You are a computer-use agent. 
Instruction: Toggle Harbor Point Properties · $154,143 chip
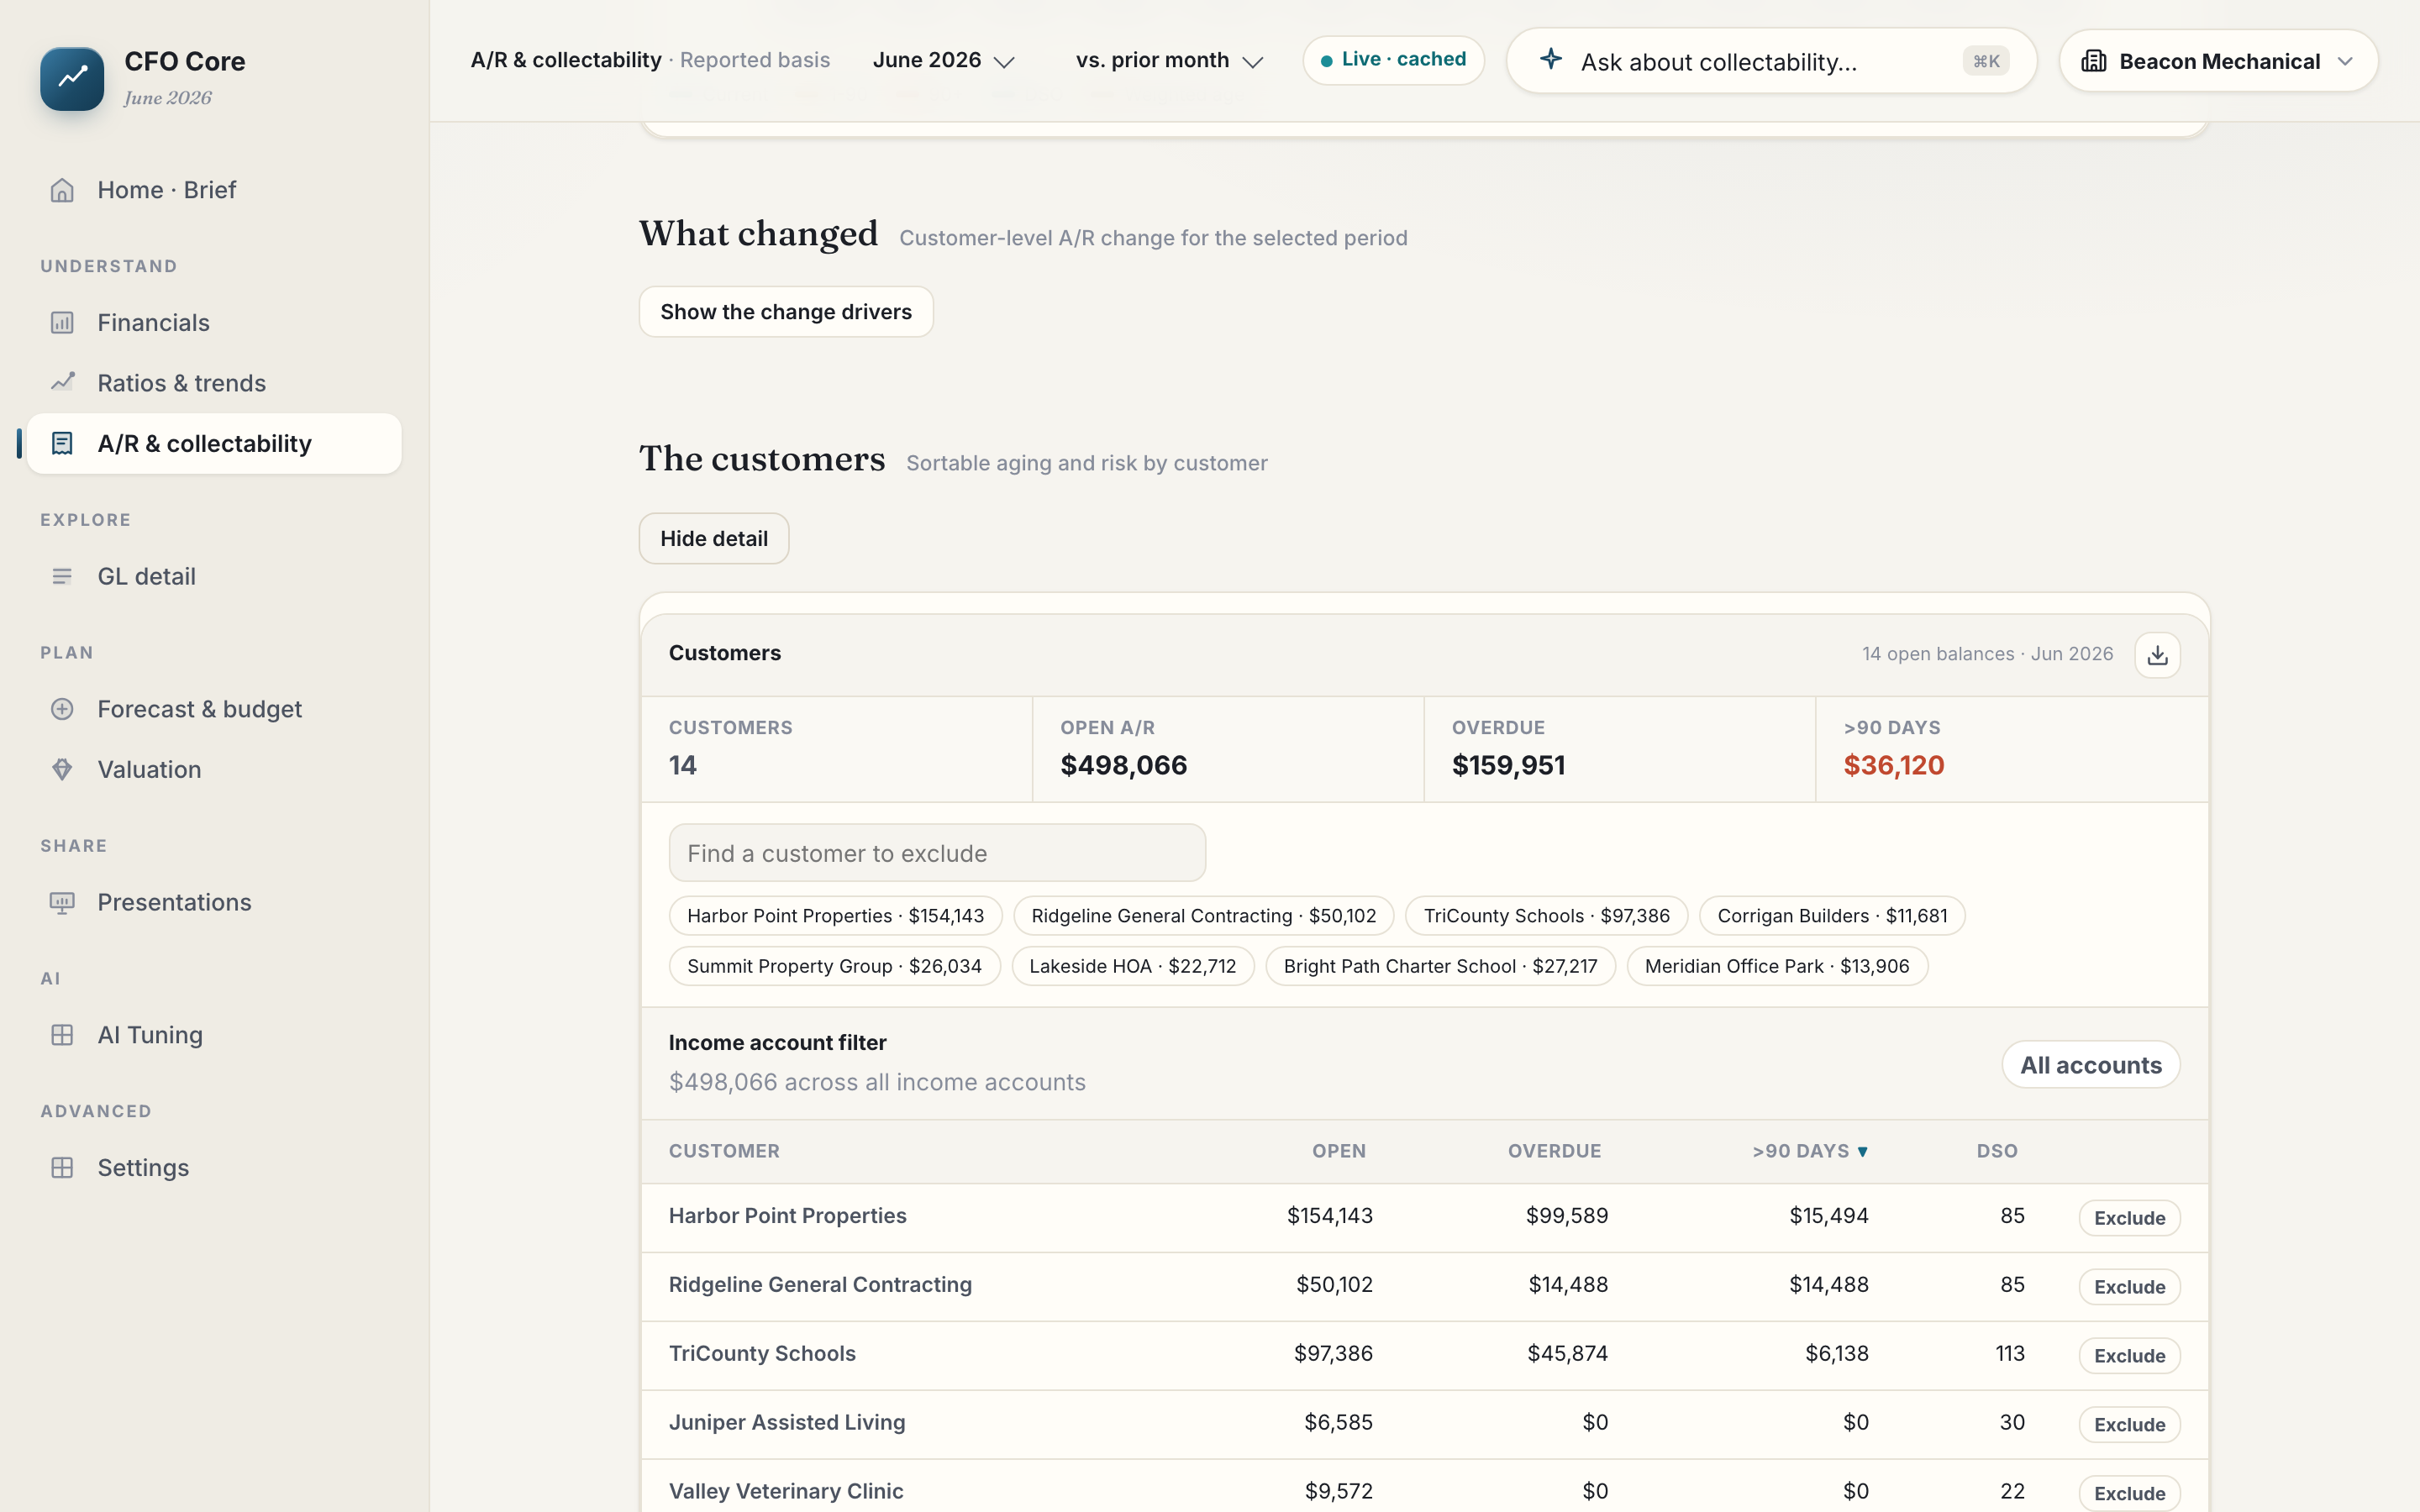(x=835, y=916)
